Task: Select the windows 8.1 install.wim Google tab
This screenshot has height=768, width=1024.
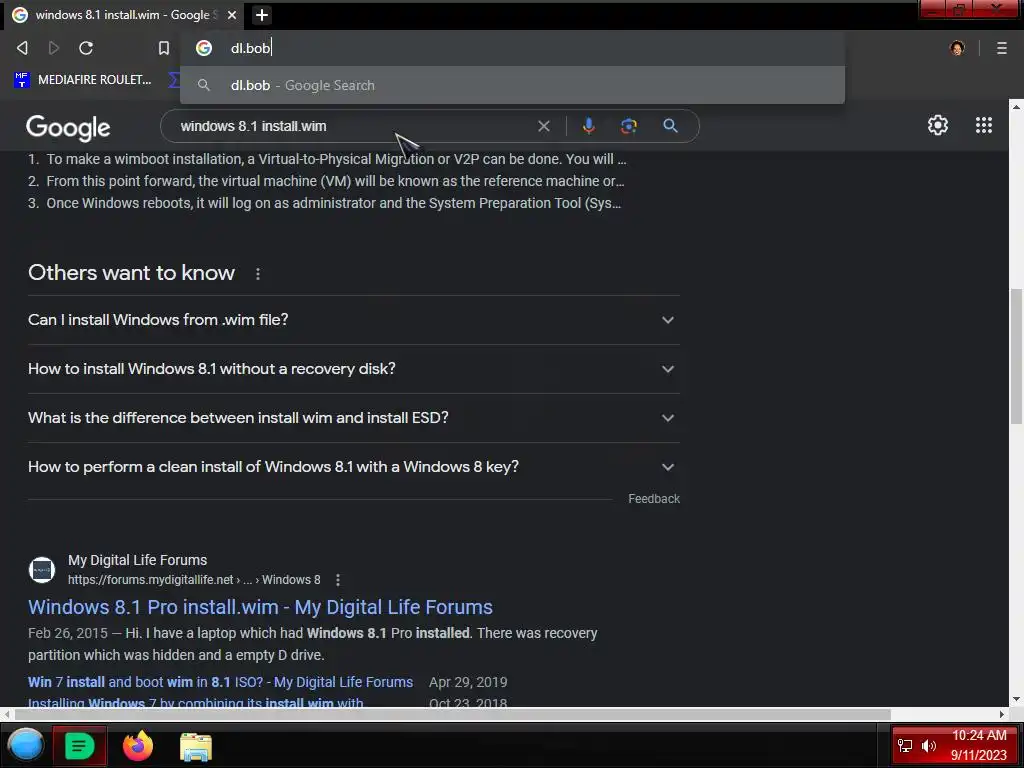Action: click(124, 15)
